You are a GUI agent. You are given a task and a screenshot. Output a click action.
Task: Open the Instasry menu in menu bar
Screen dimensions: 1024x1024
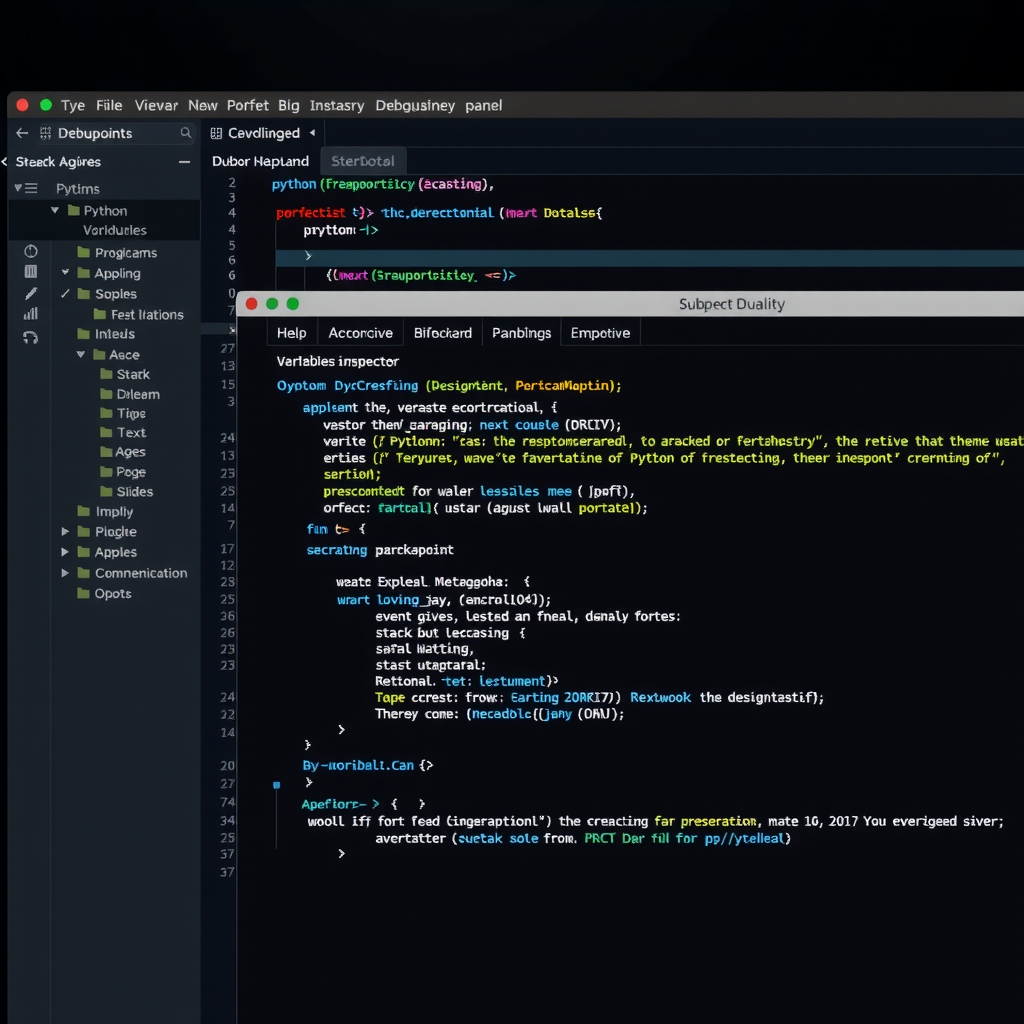337,105
